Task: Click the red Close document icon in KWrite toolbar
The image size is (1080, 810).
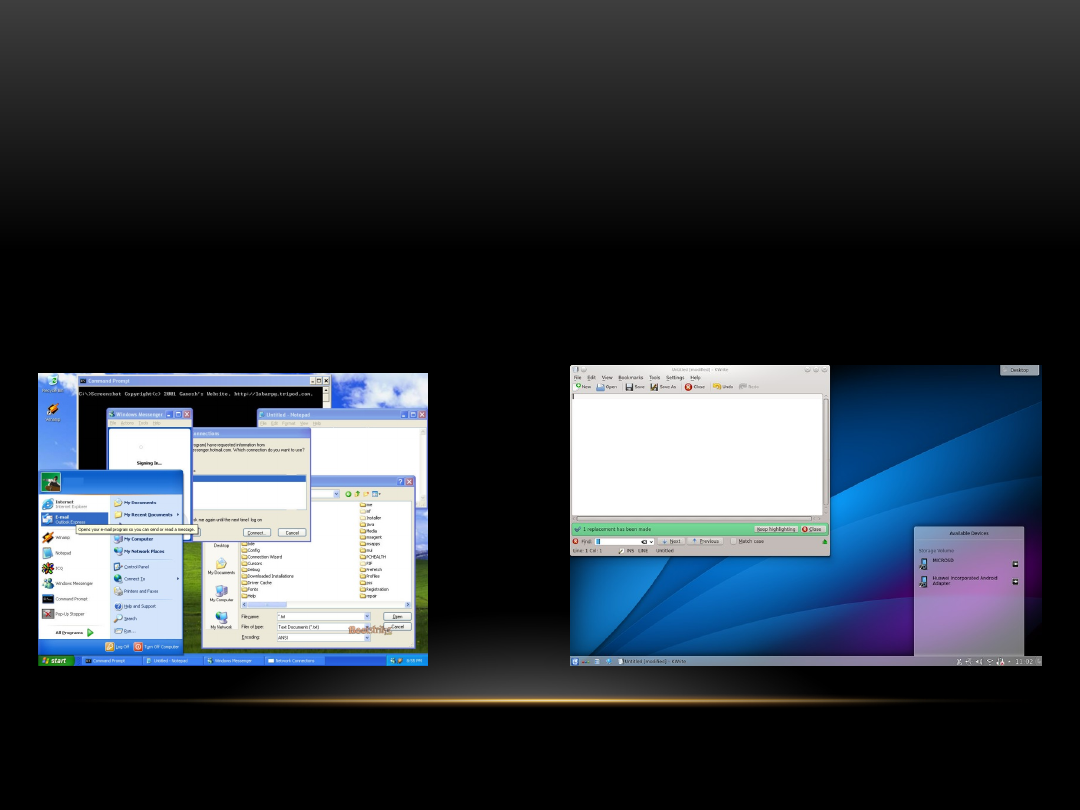Action: 689,386
